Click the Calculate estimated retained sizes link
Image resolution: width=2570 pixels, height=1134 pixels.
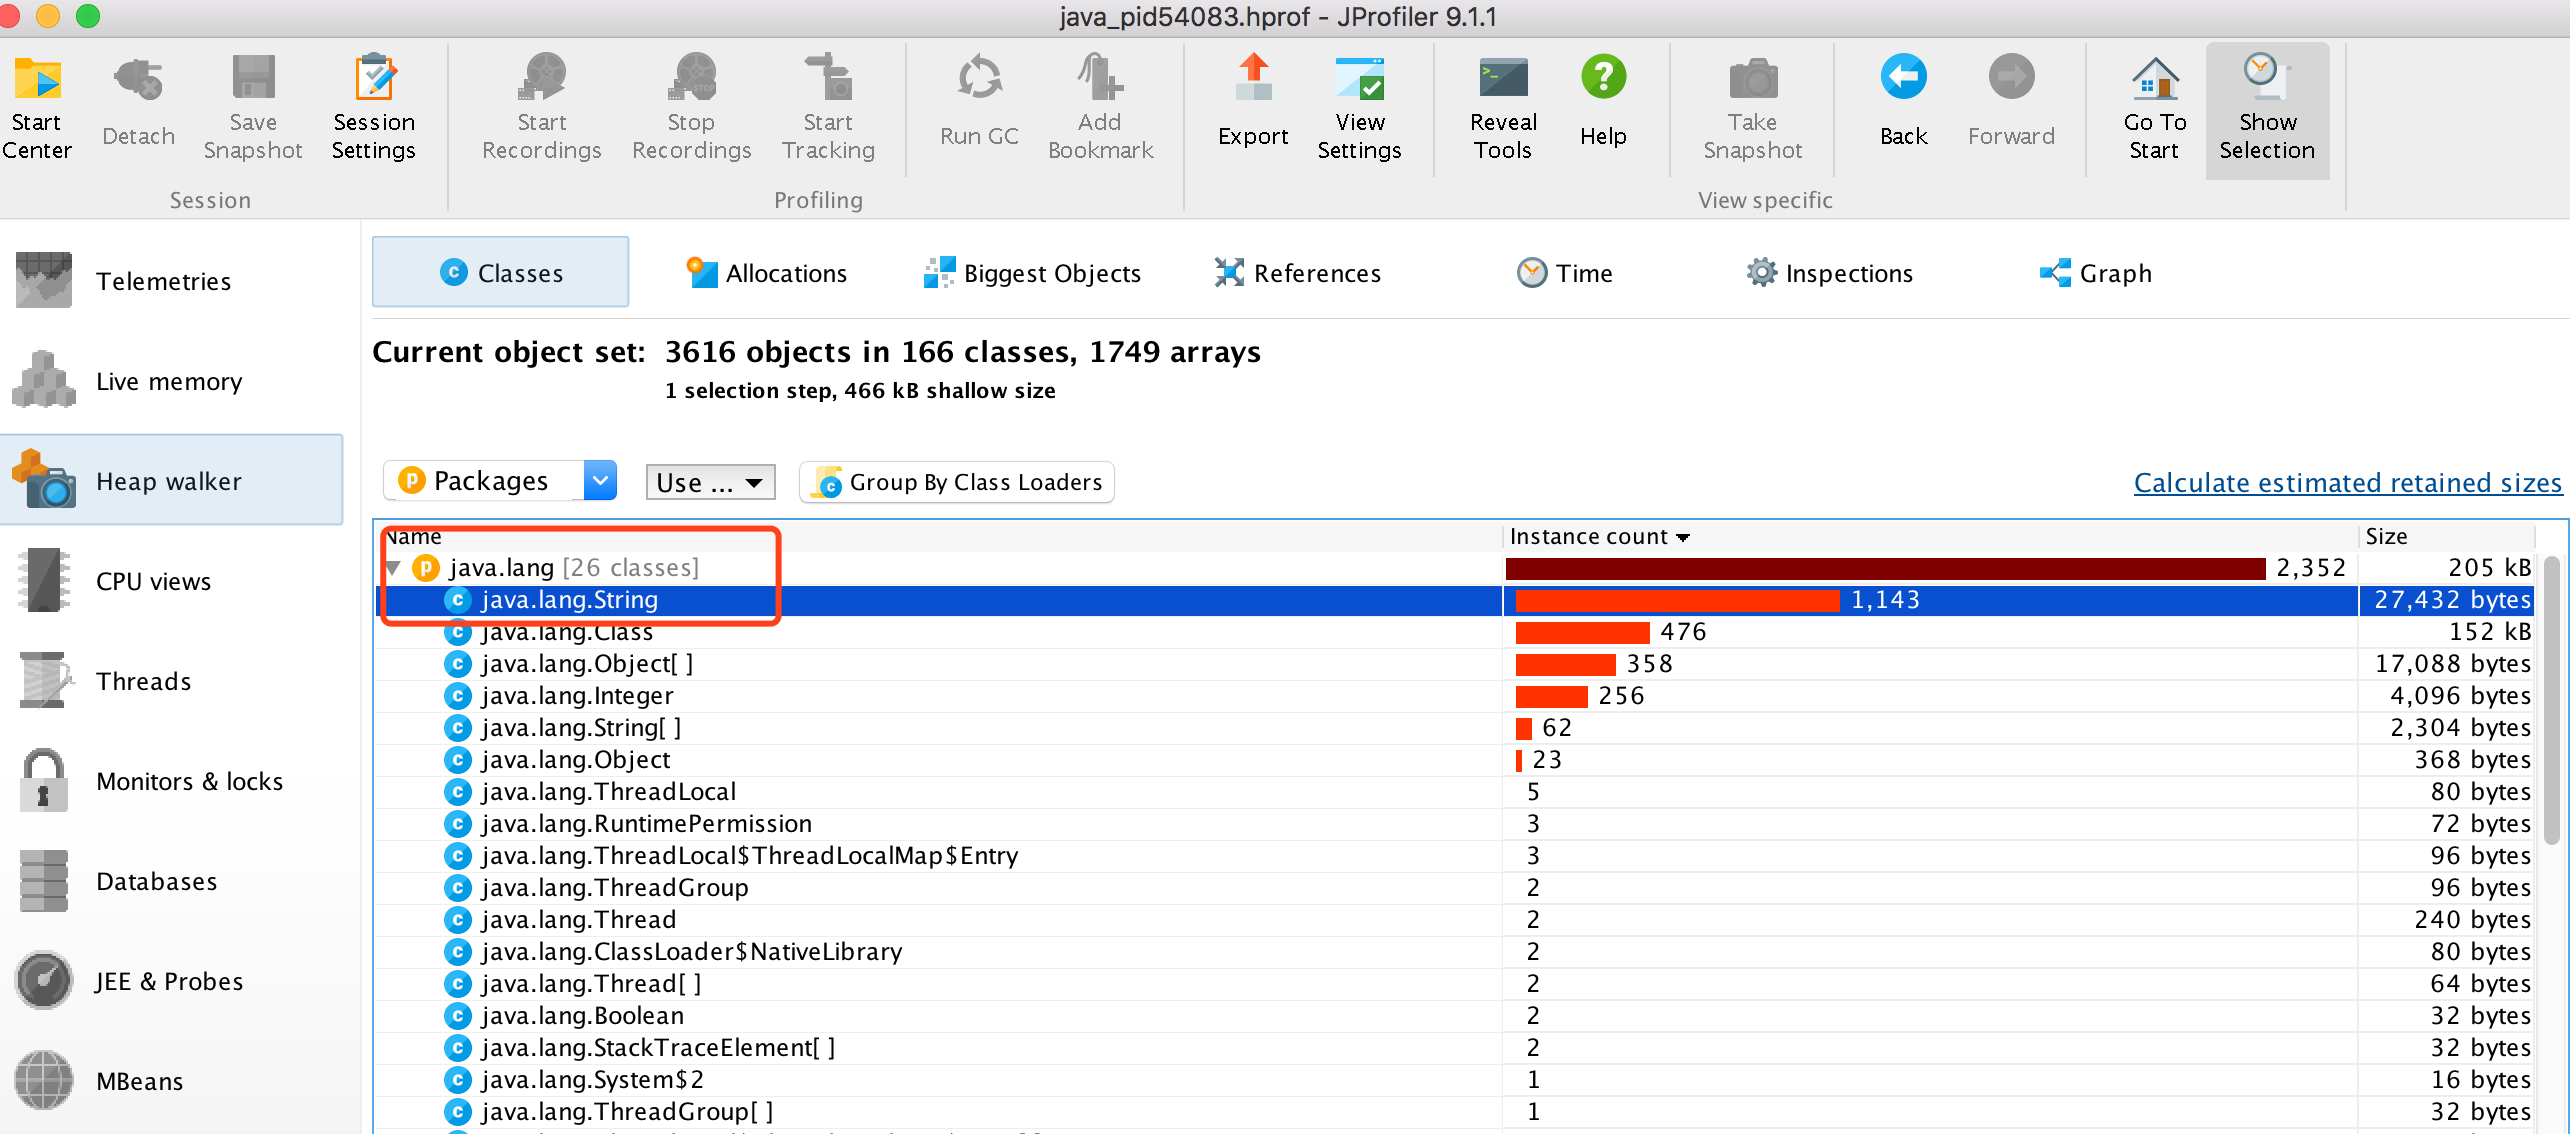pyautogui.click(x=2346, y=483)
